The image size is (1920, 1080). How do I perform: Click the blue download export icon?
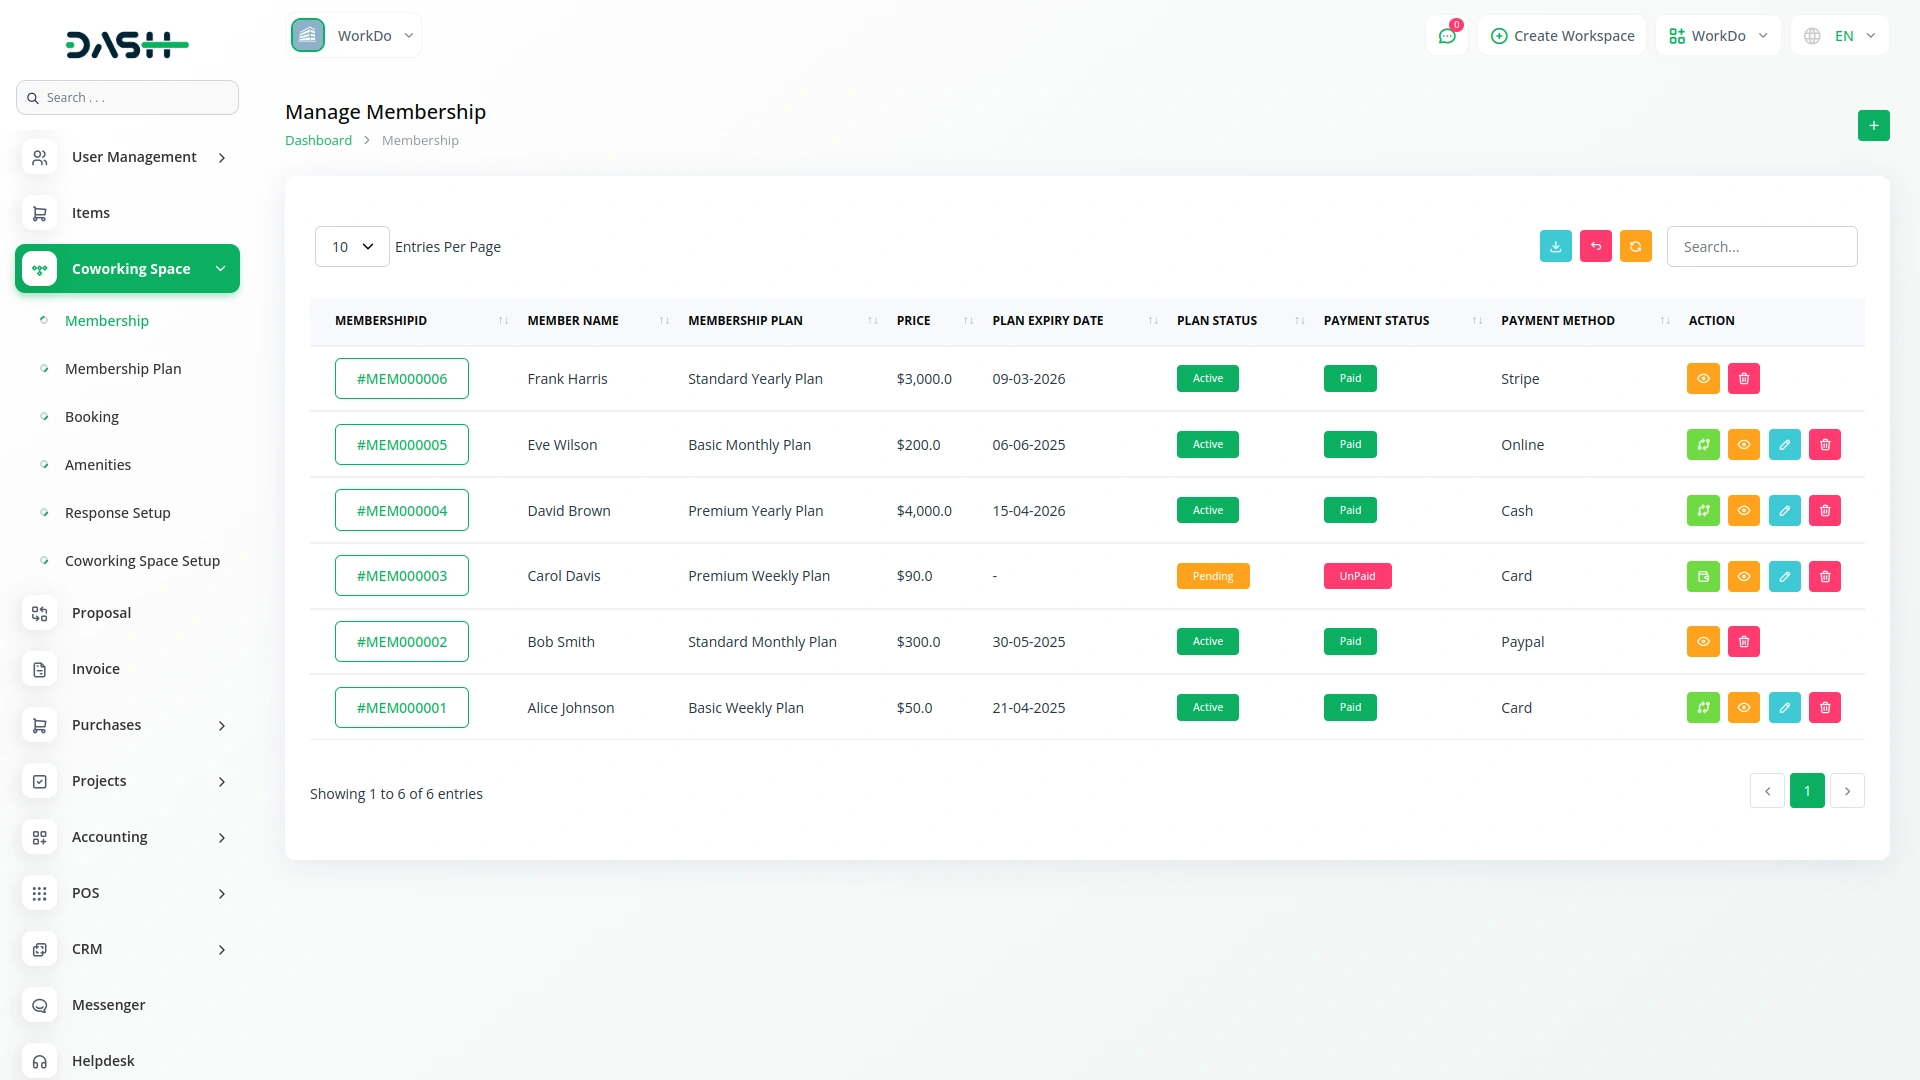[x=1555, y=246]
